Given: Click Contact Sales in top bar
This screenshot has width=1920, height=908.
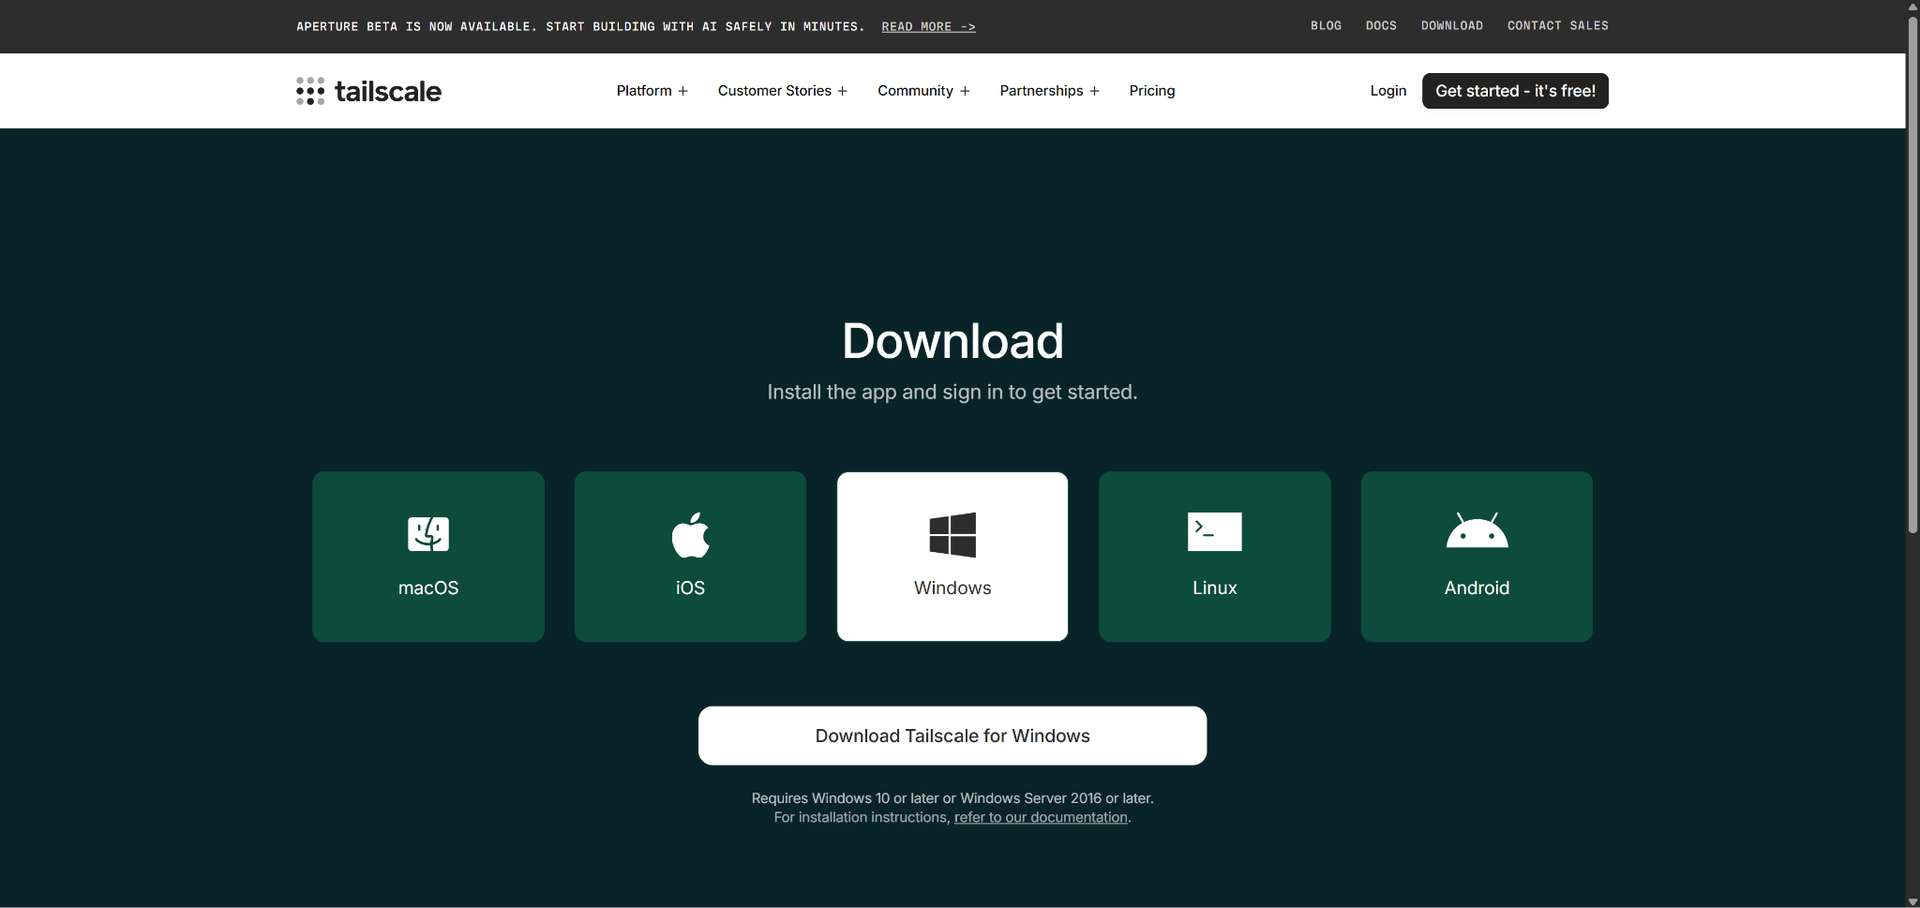Looking at the screenshot, I should pyautogui.click(x=1558, y=26).
